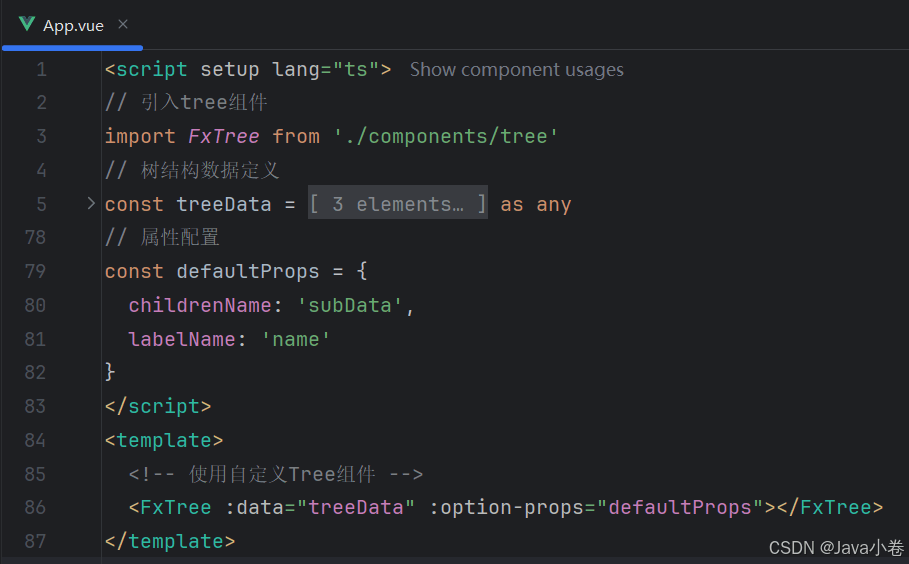The height and width of the screenshot is (564, 909).
Task: Click the opening <template> tag on line 84
Action: point(164,440)
